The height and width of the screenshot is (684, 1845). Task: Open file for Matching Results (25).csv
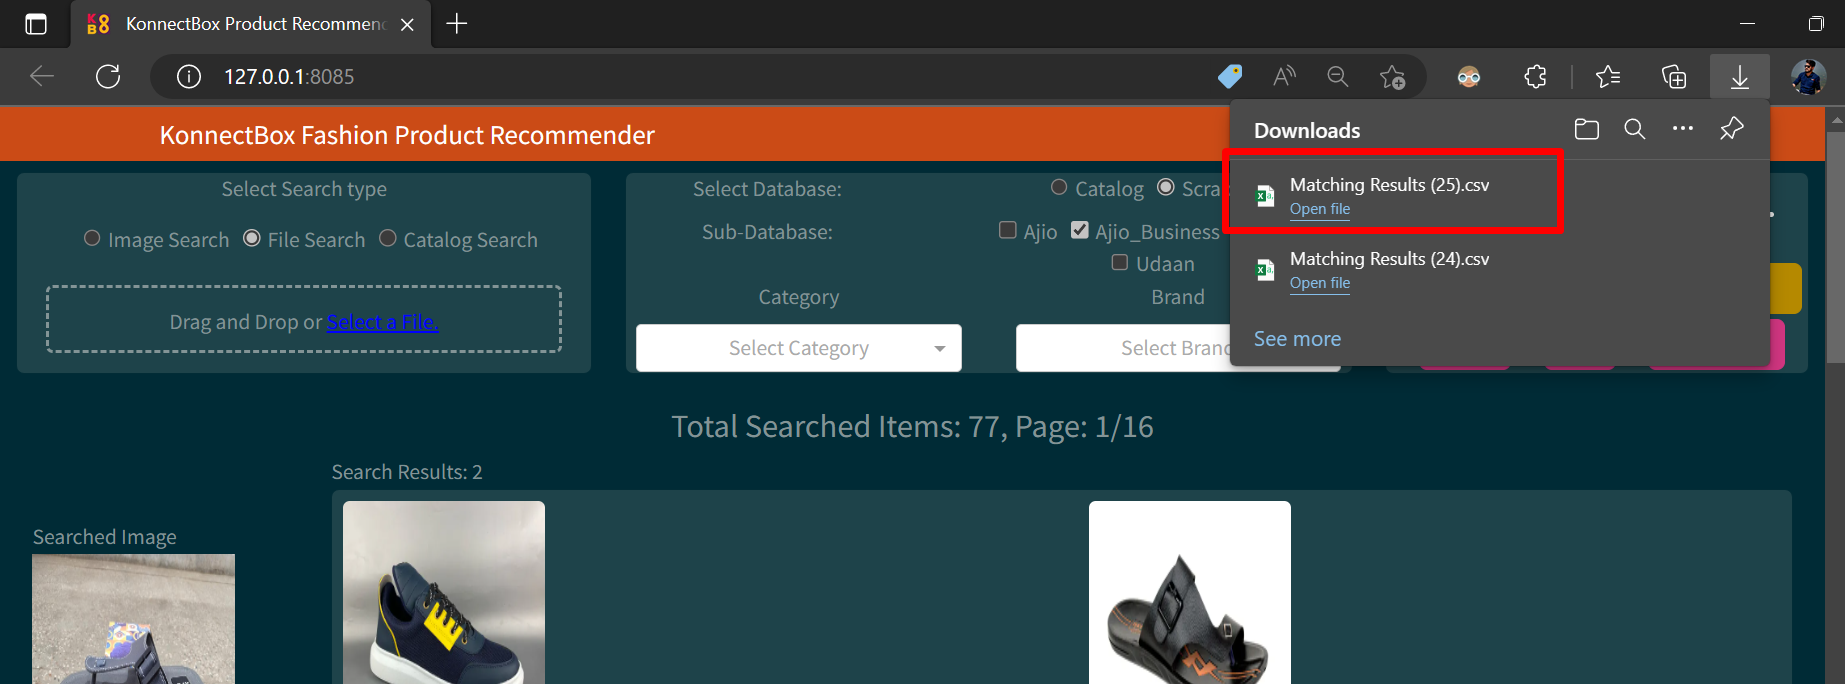[1319, 209]
